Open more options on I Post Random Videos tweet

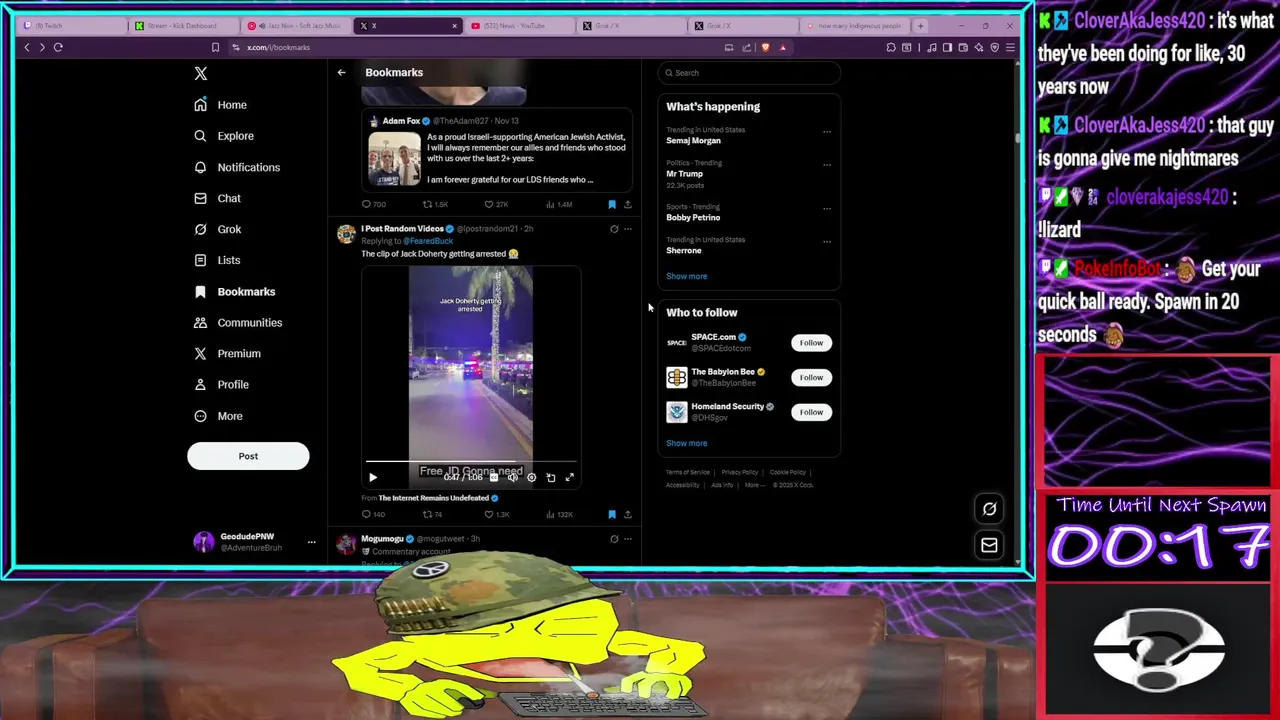pyautogui.click(x=628, y=229)
